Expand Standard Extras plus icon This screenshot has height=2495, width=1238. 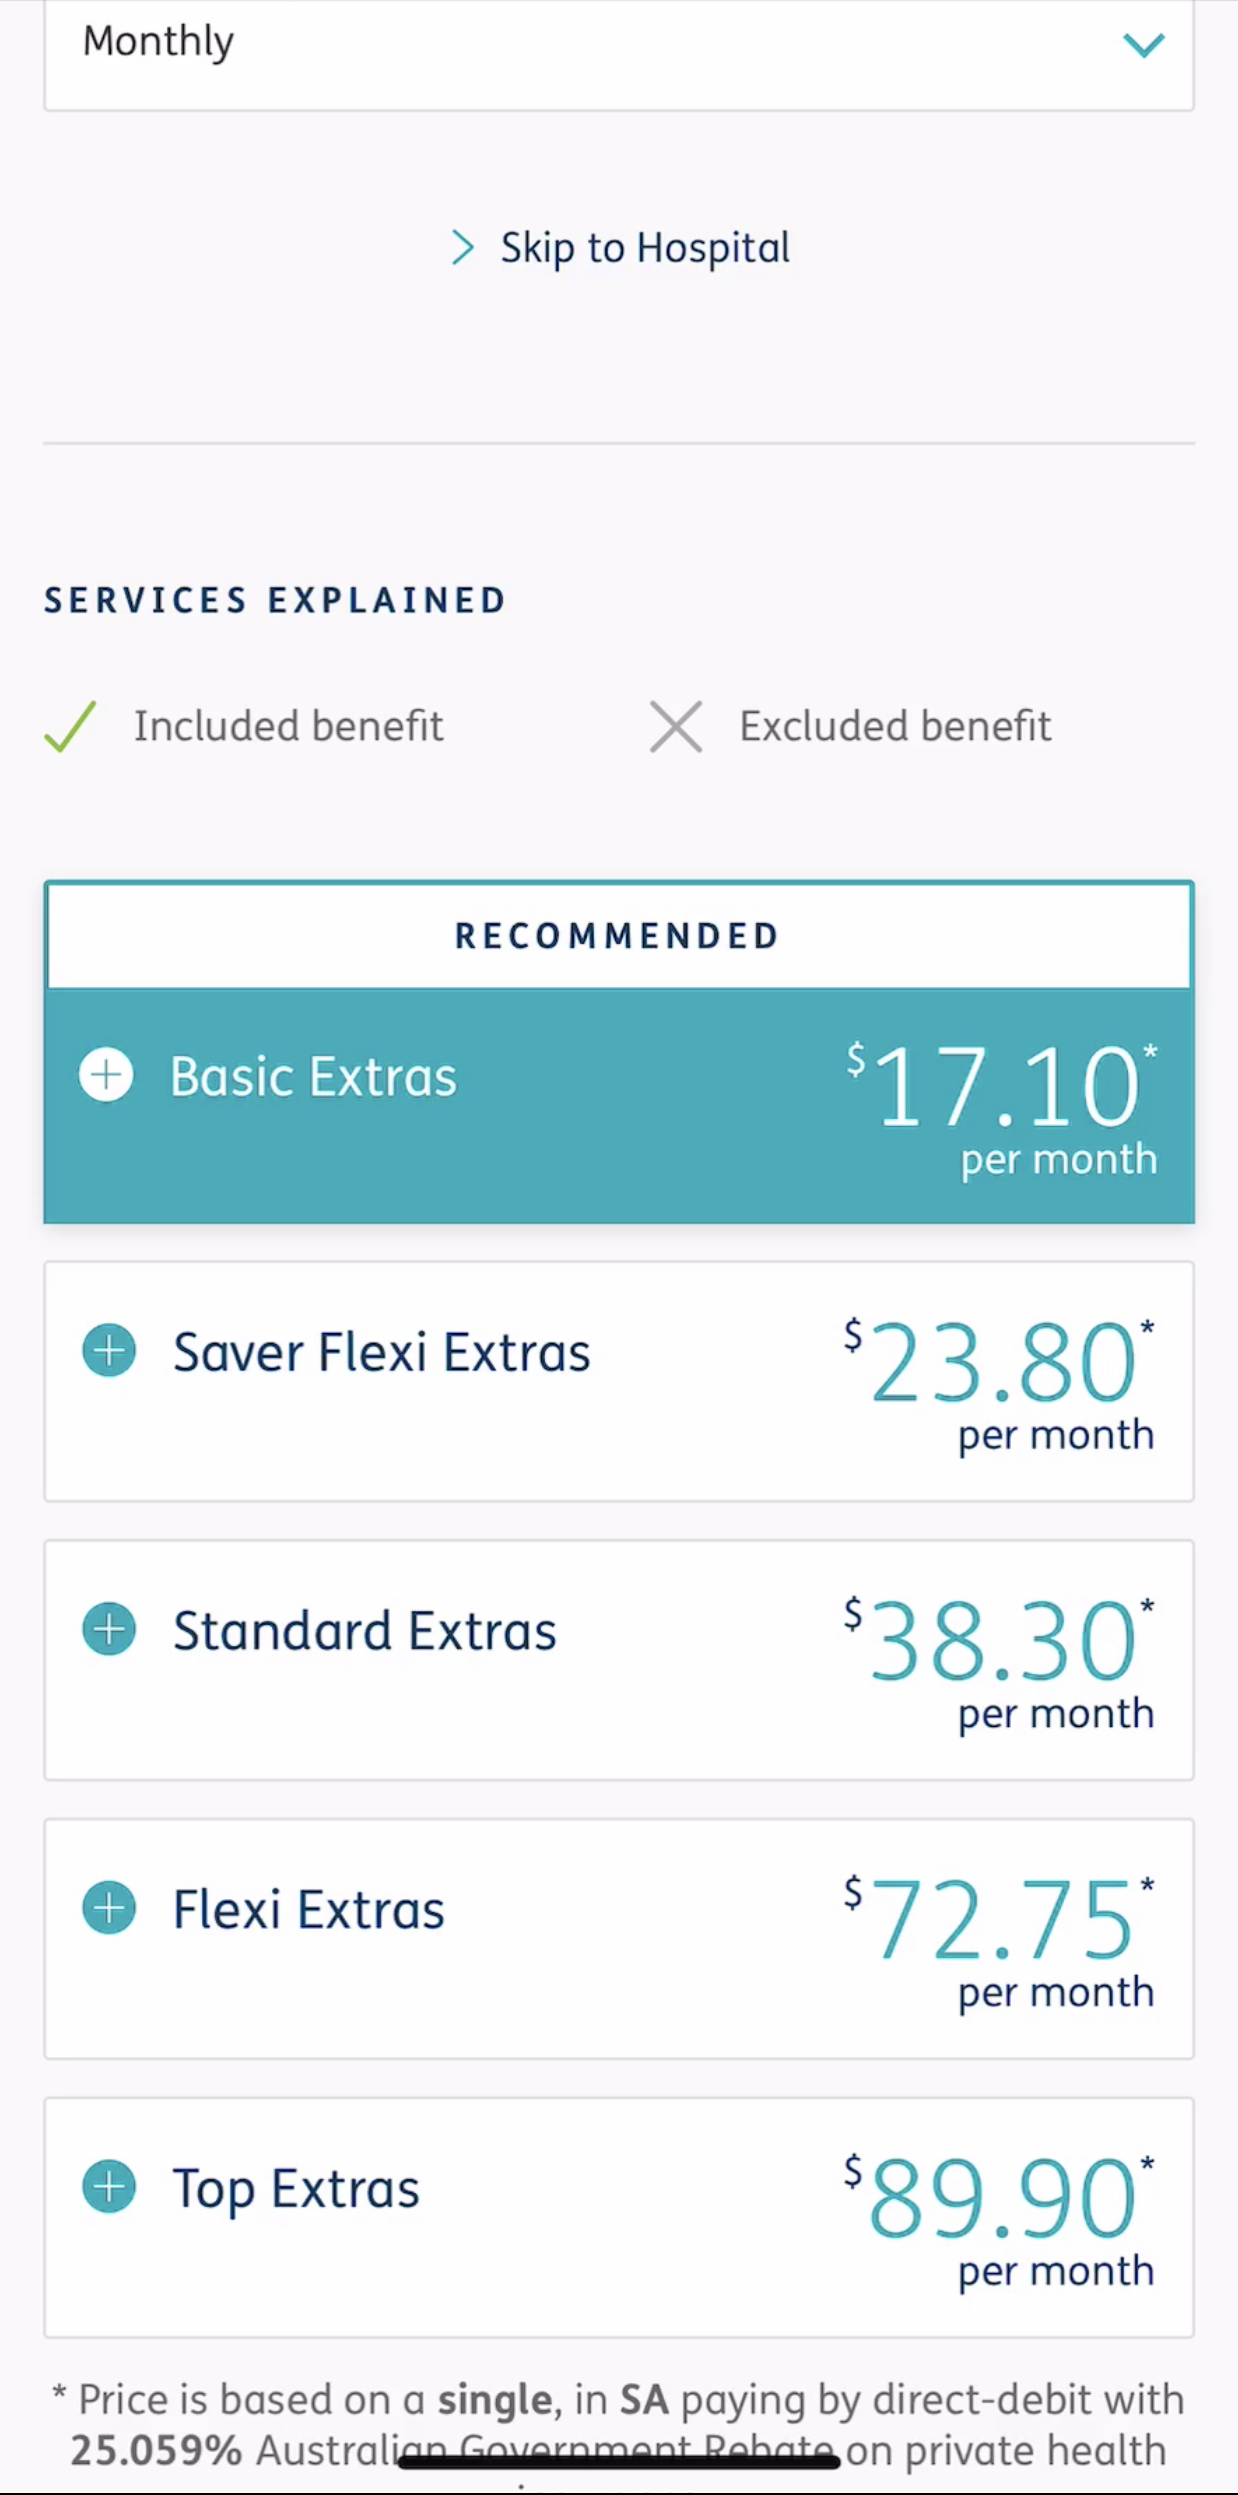pos(109,1630)
